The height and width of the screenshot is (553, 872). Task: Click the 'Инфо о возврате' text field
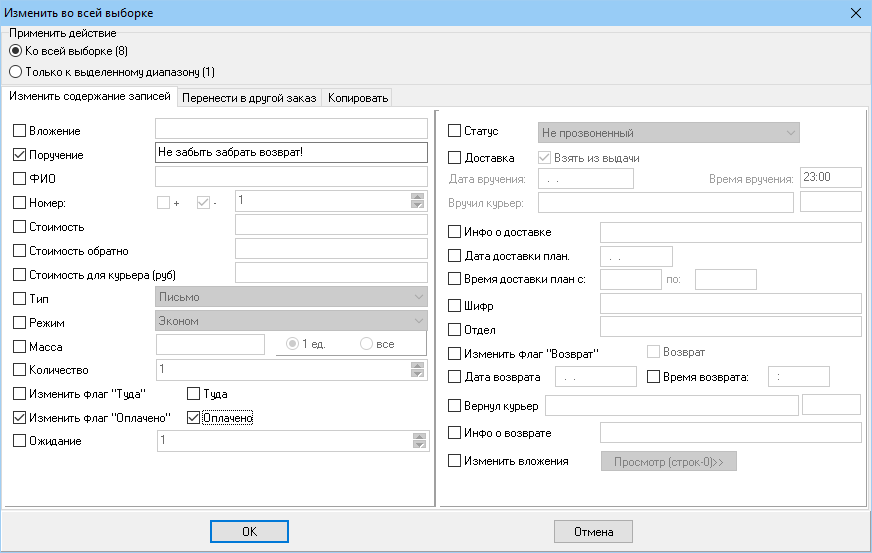point(731,432)
